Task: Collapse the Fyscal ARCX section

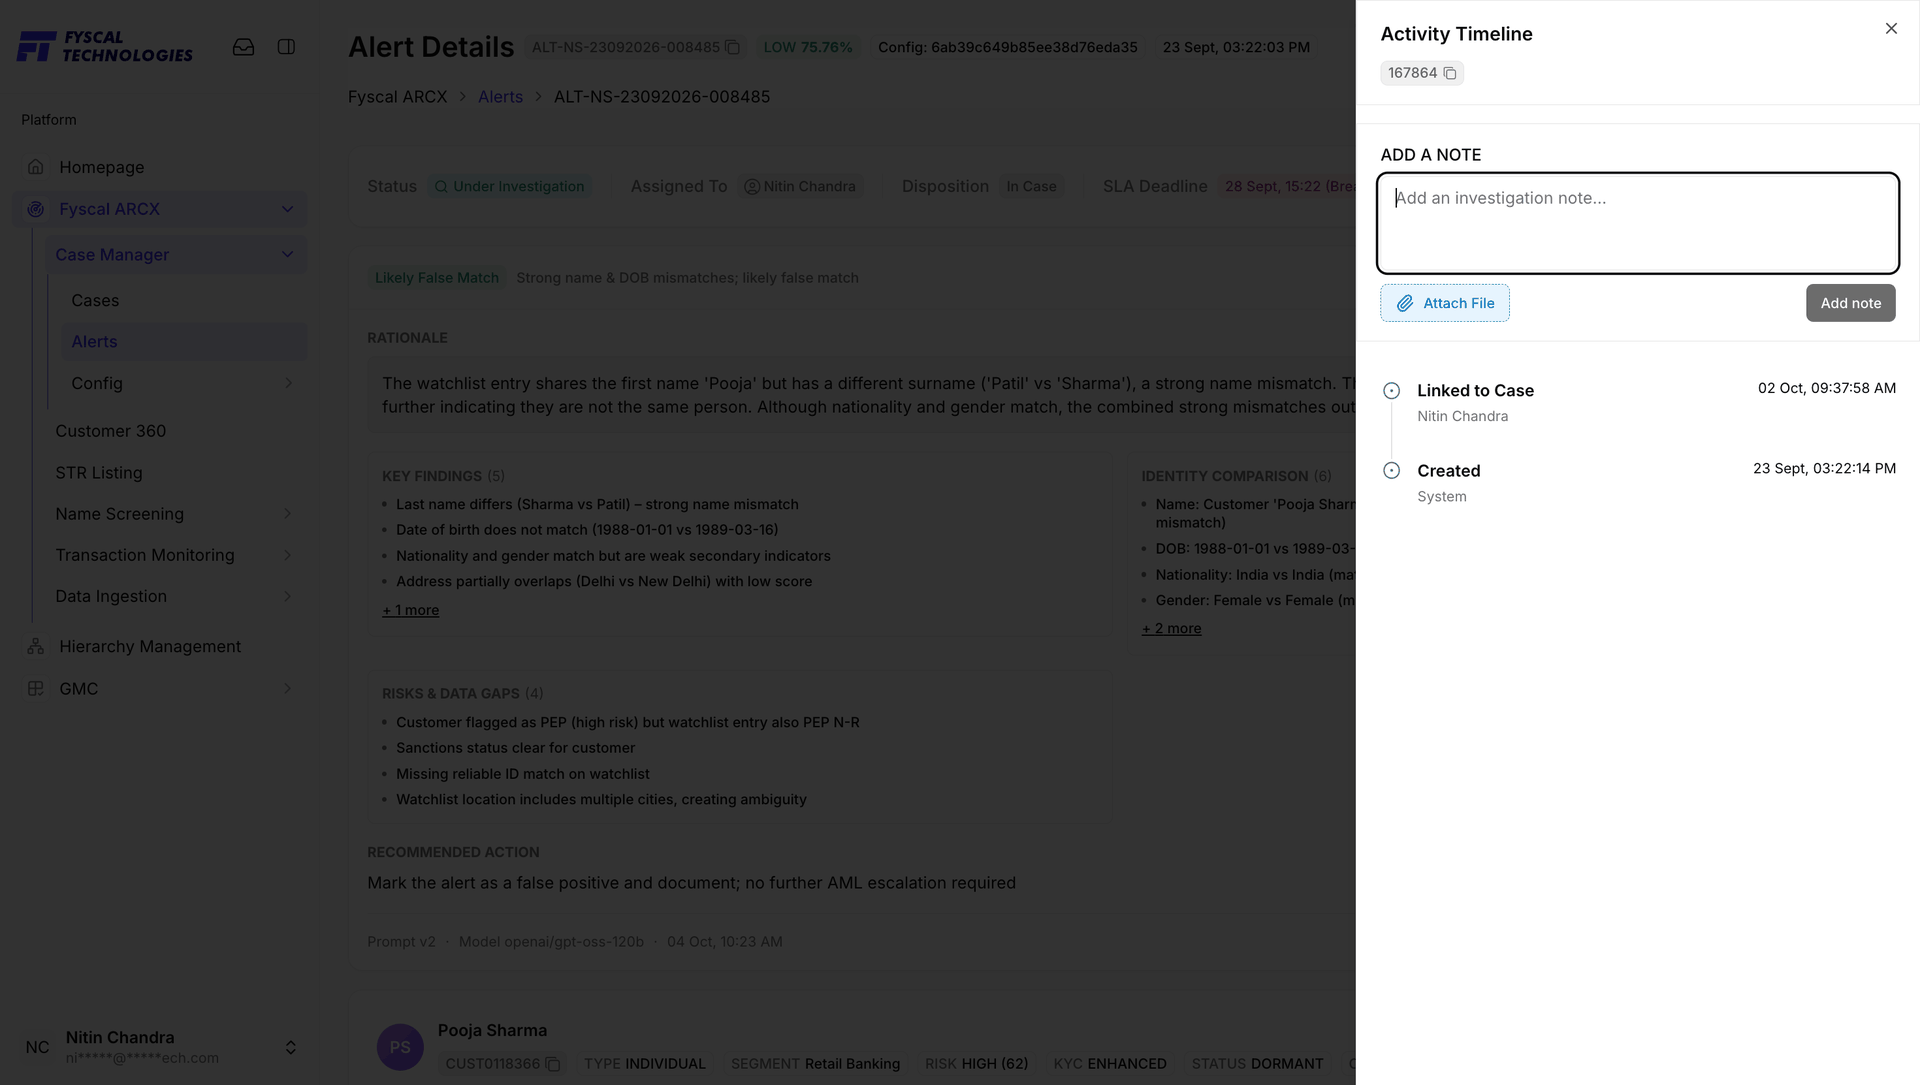Action: [287, 209]
